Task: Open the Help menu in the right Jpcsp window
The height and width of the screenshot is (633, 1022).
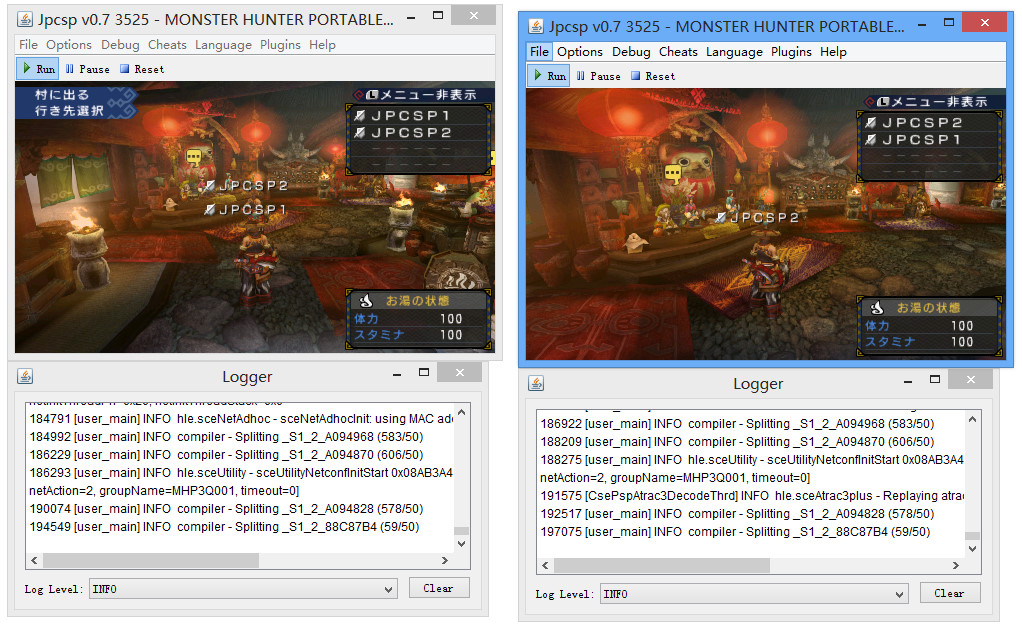Action: click(x=833, y=52)
